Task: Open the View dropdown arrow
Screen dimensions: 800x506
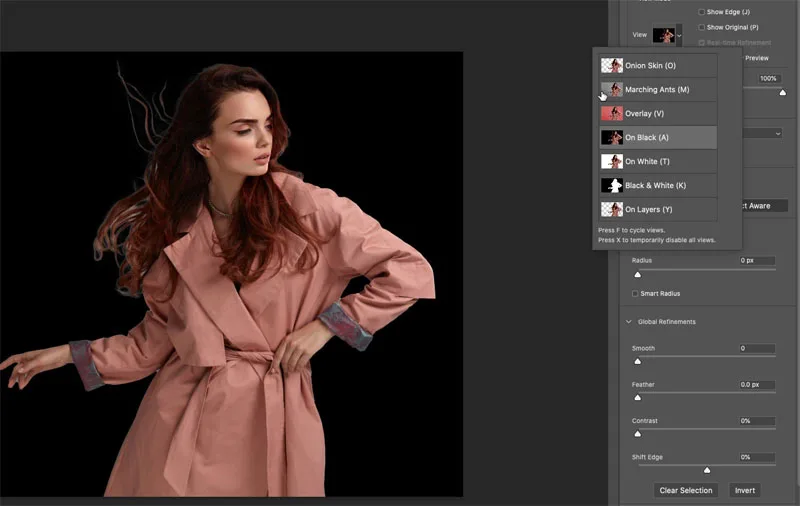Action: (680, 35)
